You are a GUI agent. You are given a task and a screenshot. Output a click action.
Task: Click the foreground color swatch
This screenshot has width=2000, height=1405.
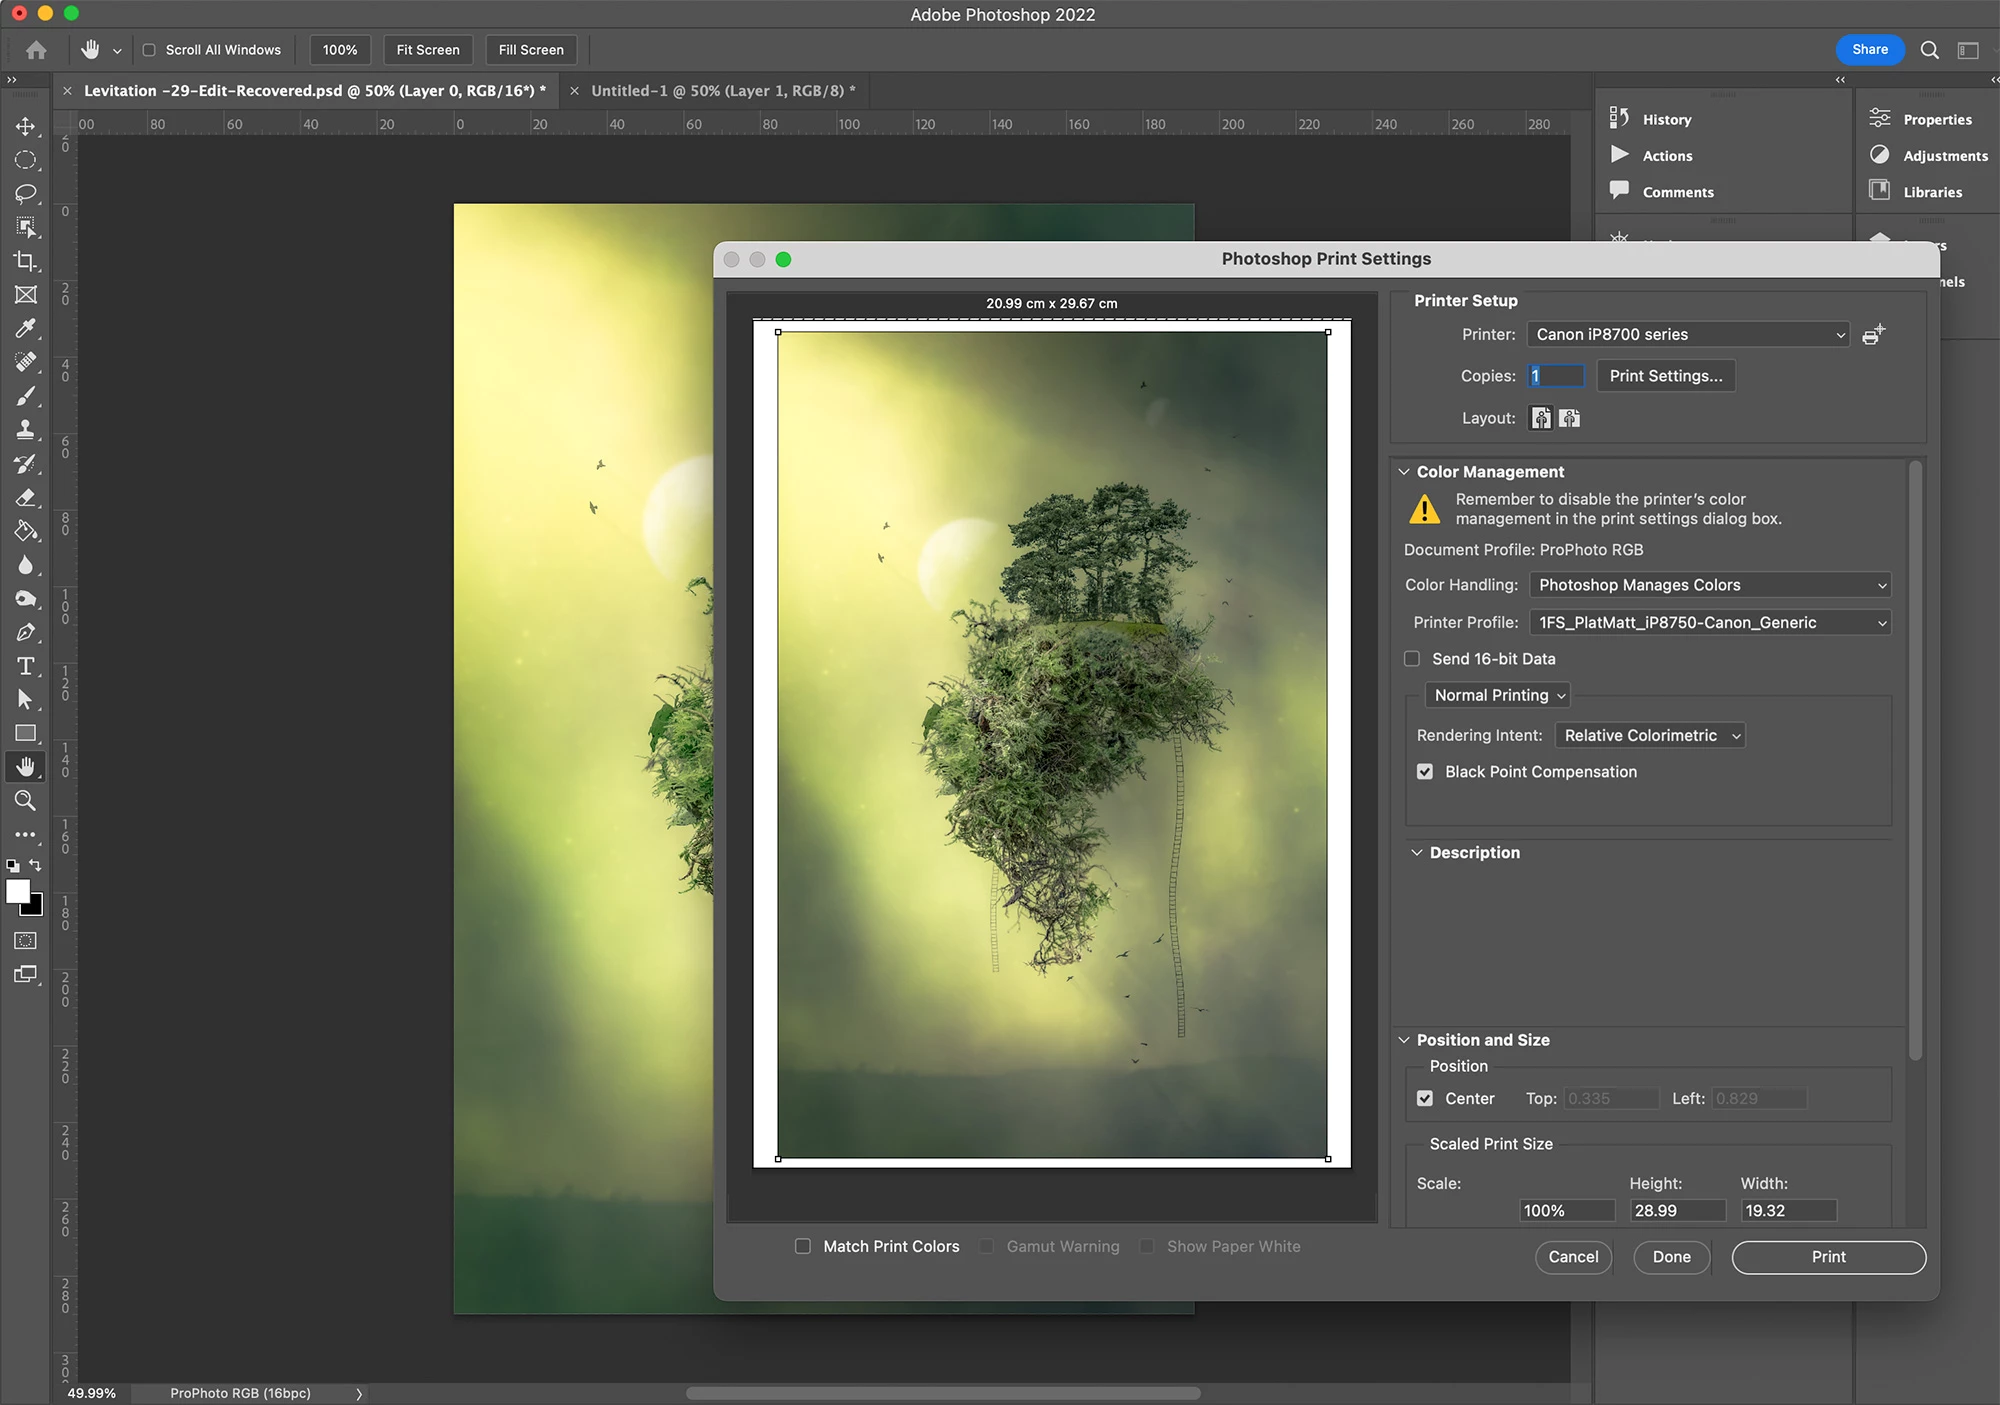tap(17, 891)
